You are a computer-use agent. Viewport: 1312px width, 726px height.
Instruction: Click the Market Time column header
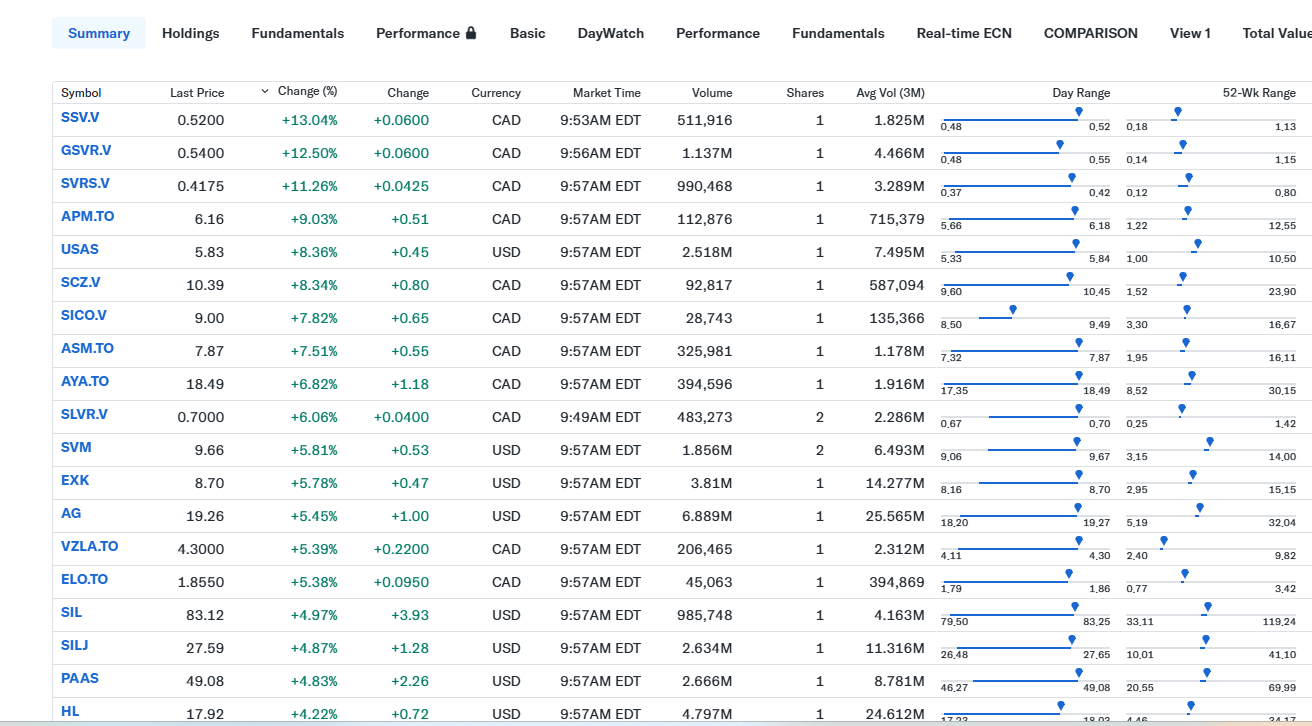606,93
